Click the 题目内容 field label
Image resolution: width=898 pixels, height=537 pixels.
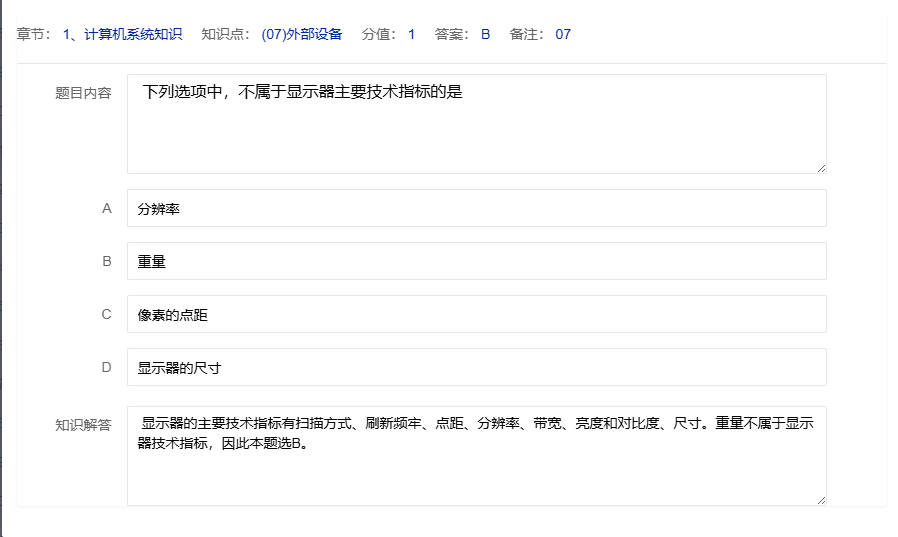pyautogui.click(x=83, y=93)
